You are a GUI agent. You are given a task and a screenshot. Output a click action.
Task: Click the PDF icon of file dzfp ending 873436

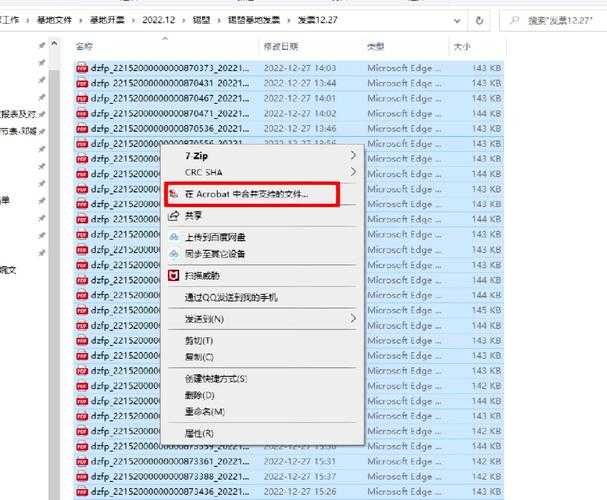(82, 492)
